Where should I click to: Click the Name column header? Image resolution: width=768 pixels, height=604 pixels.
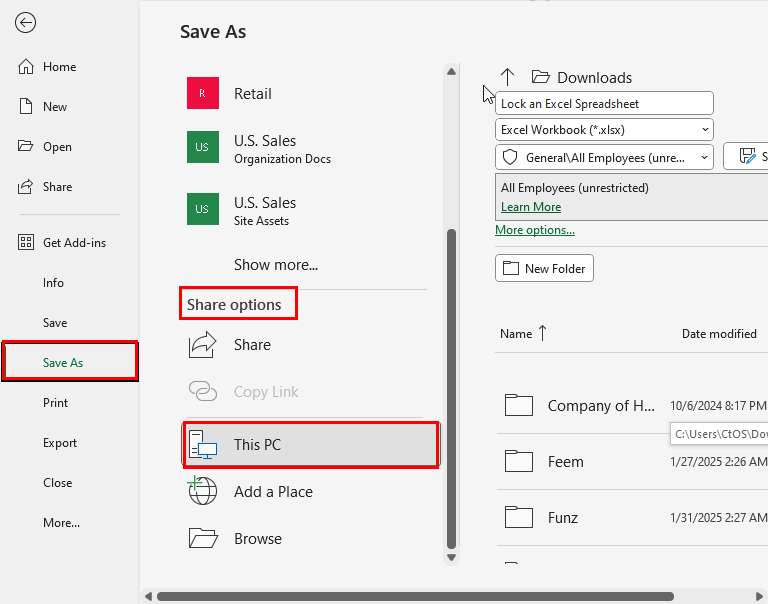click(516, 334)
